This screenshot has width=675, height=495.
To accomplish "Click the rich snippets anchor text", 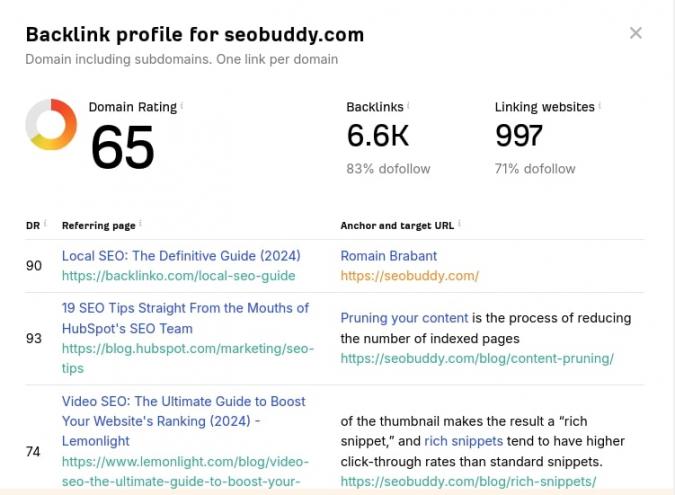I will [464, 441].
